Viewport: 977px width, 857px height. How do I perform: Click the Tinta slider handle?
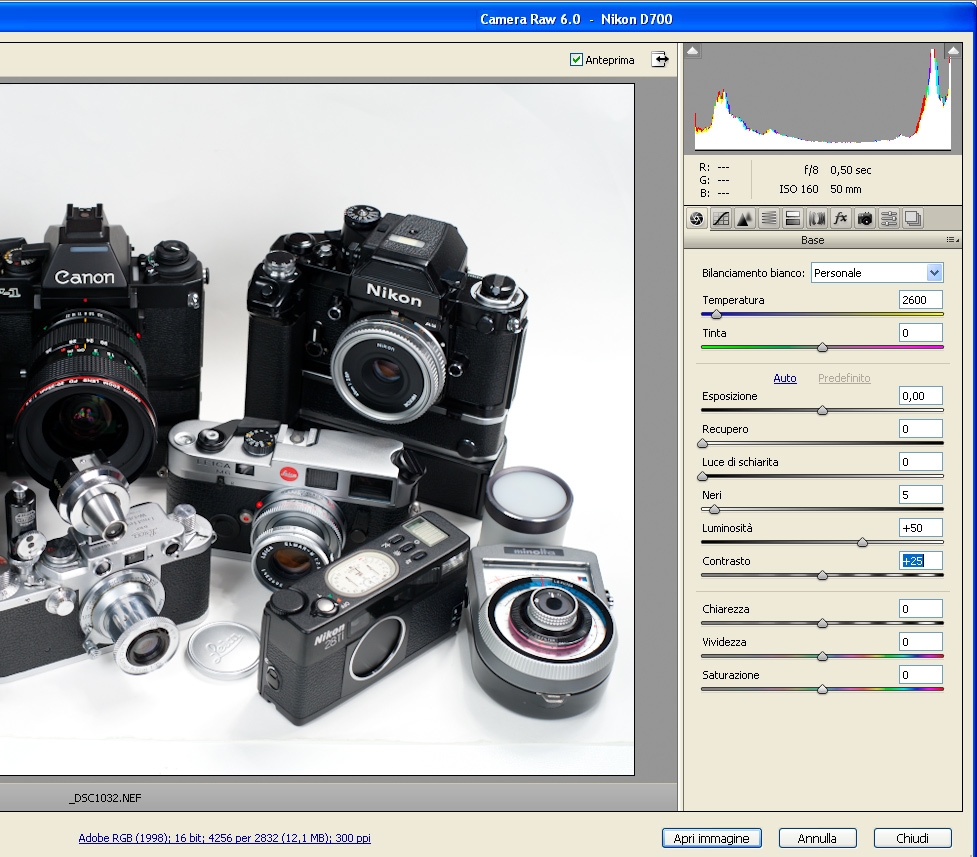[822, 347]
